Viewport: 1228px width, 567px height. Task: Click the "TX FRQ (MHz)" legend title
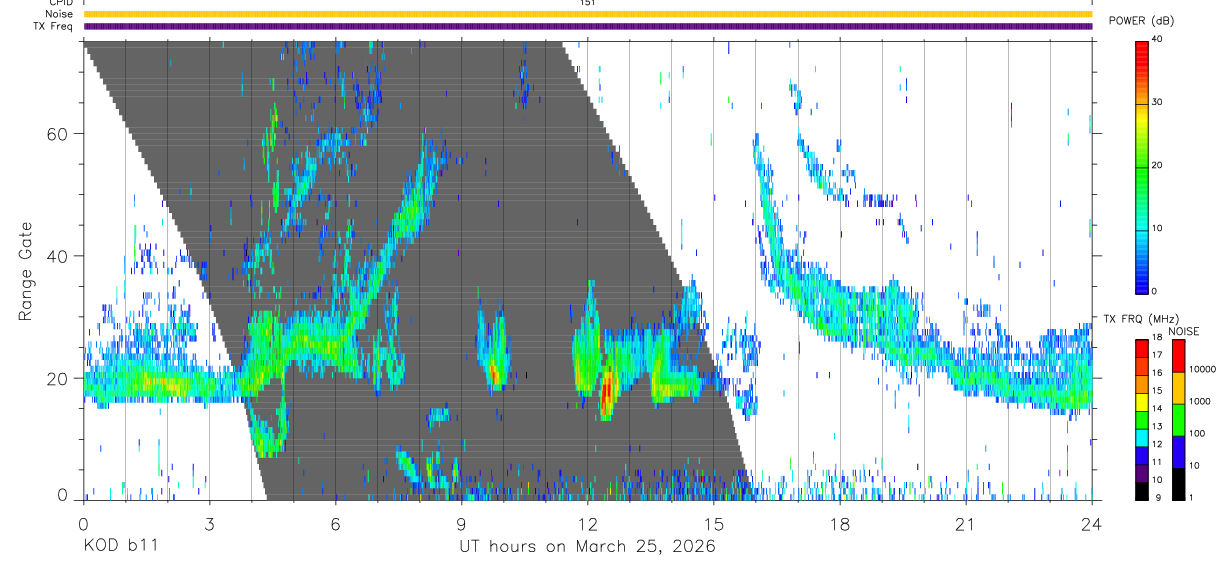point(1141,319)
